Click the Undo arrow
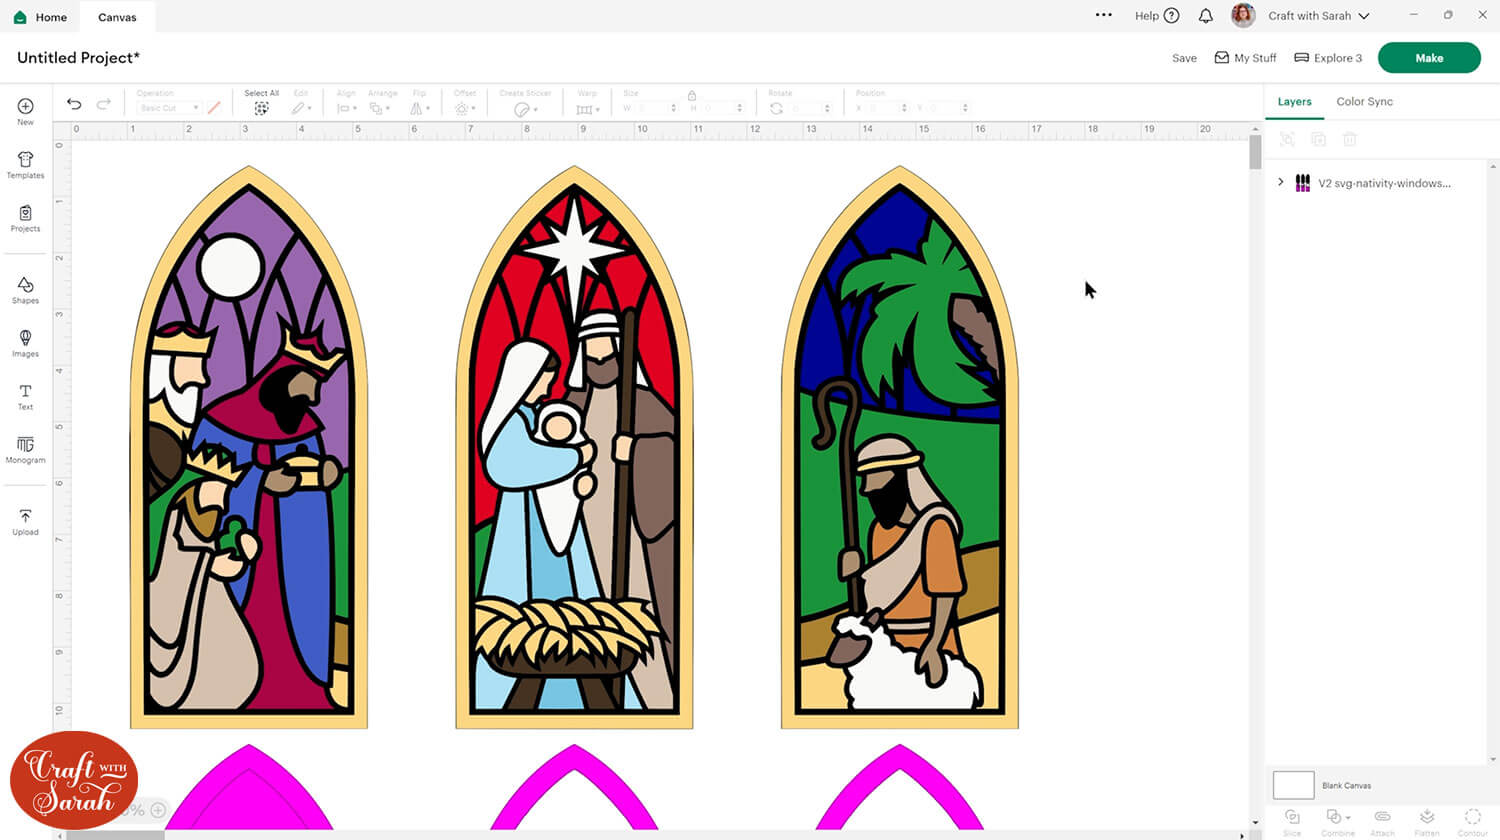Image resolution: width=1500 pixels, height=840 pixels. (74, 104)
